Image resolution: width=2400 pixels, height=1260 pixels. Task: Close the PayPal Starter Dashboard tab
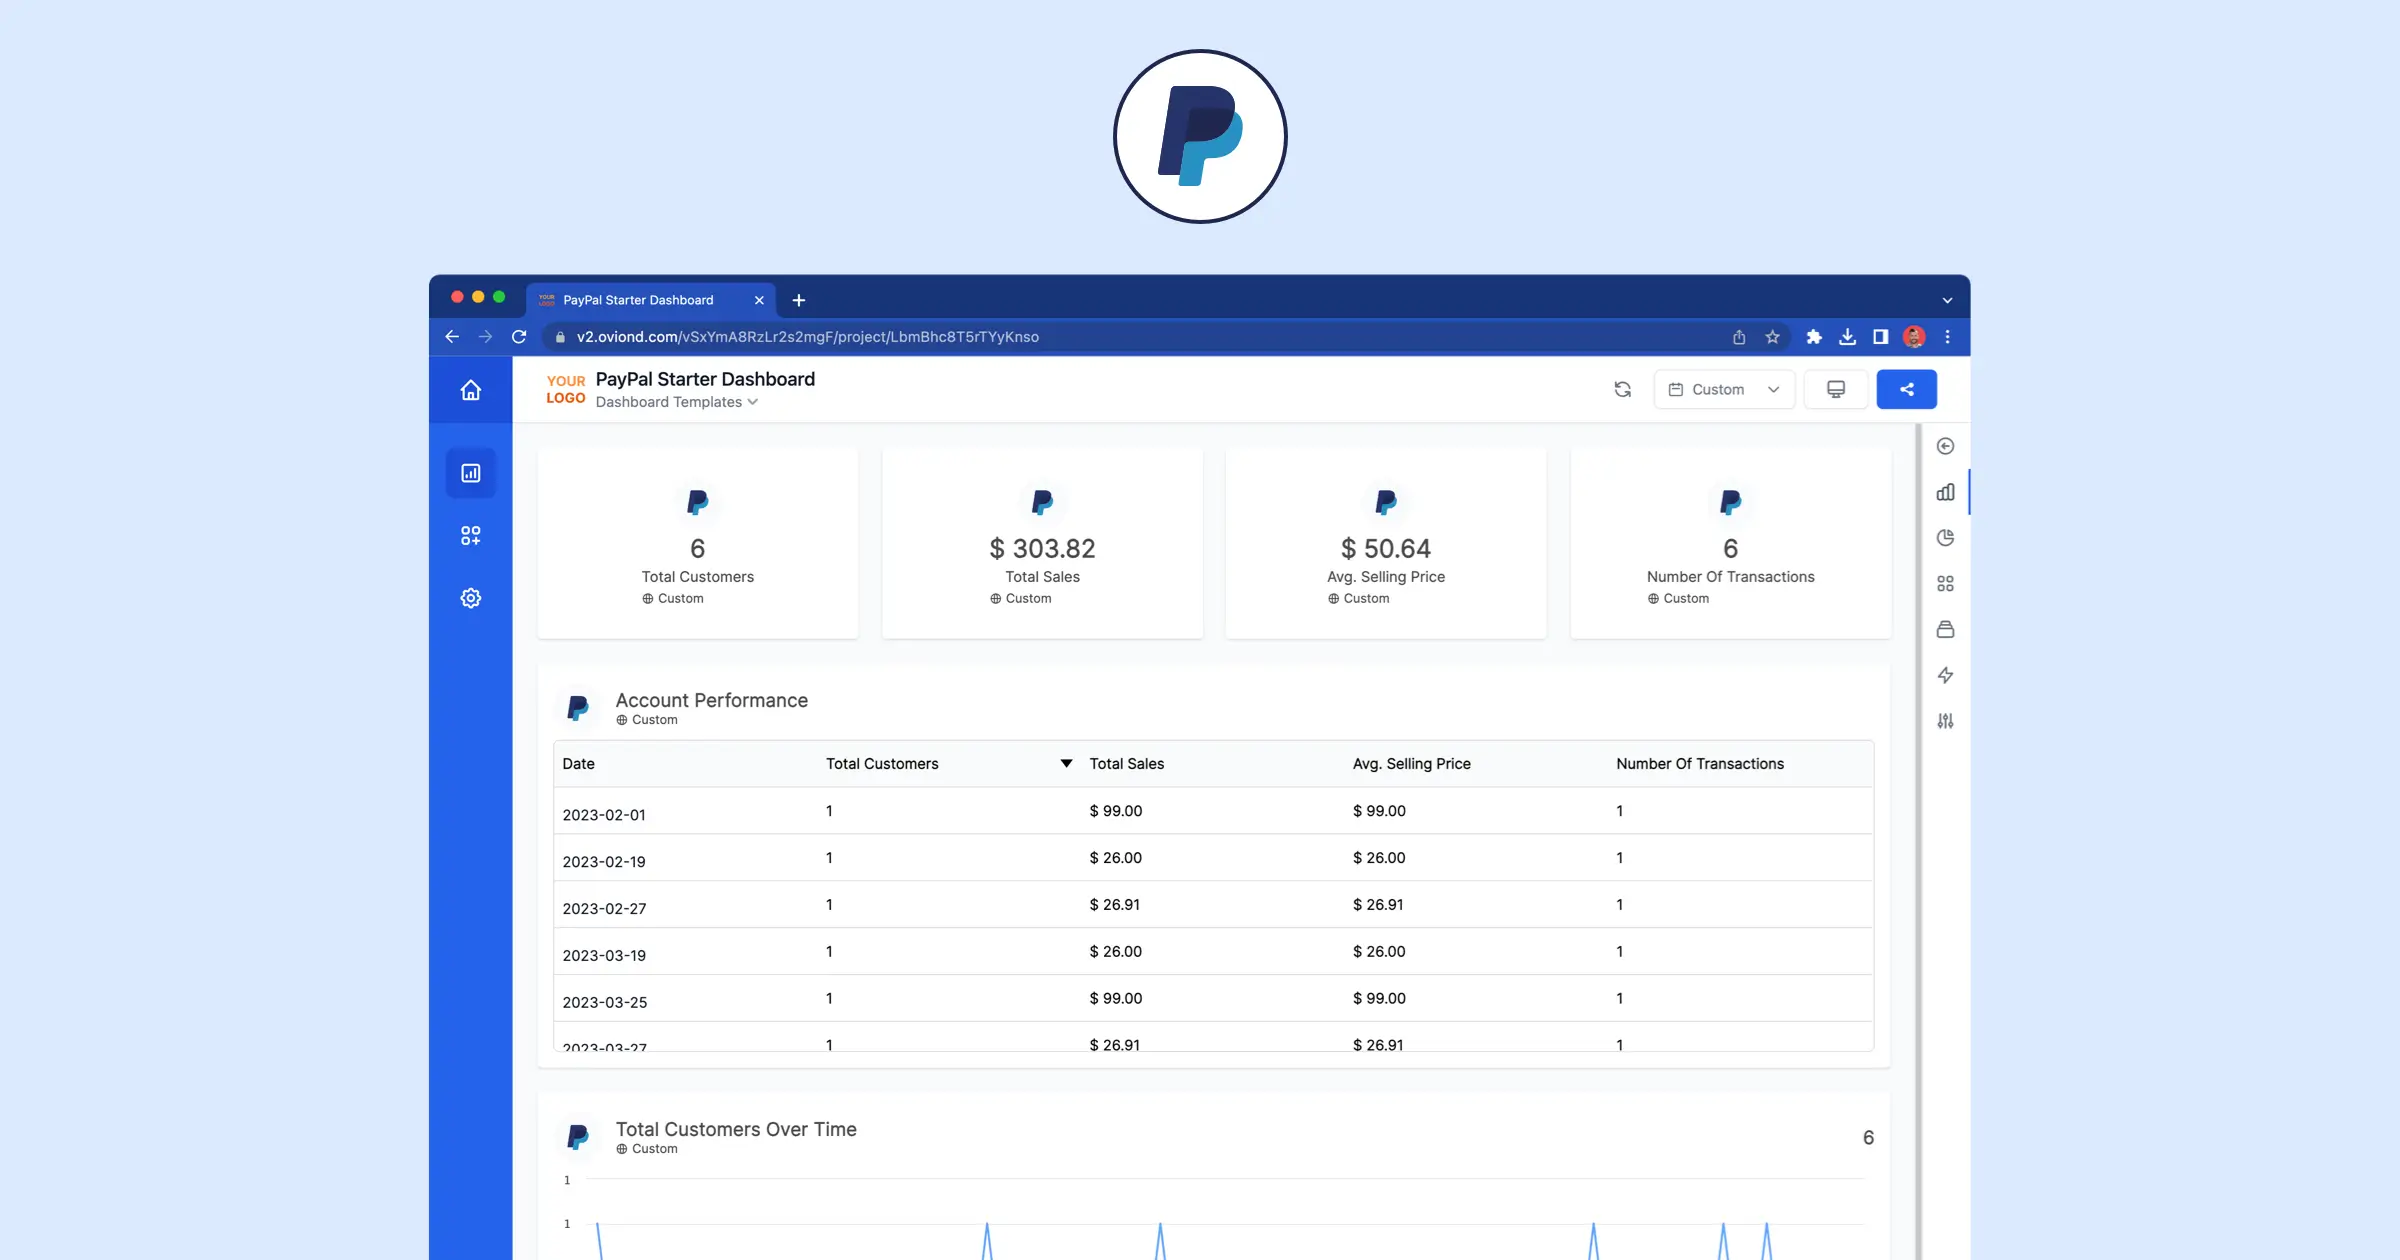[x=759, y=300]
